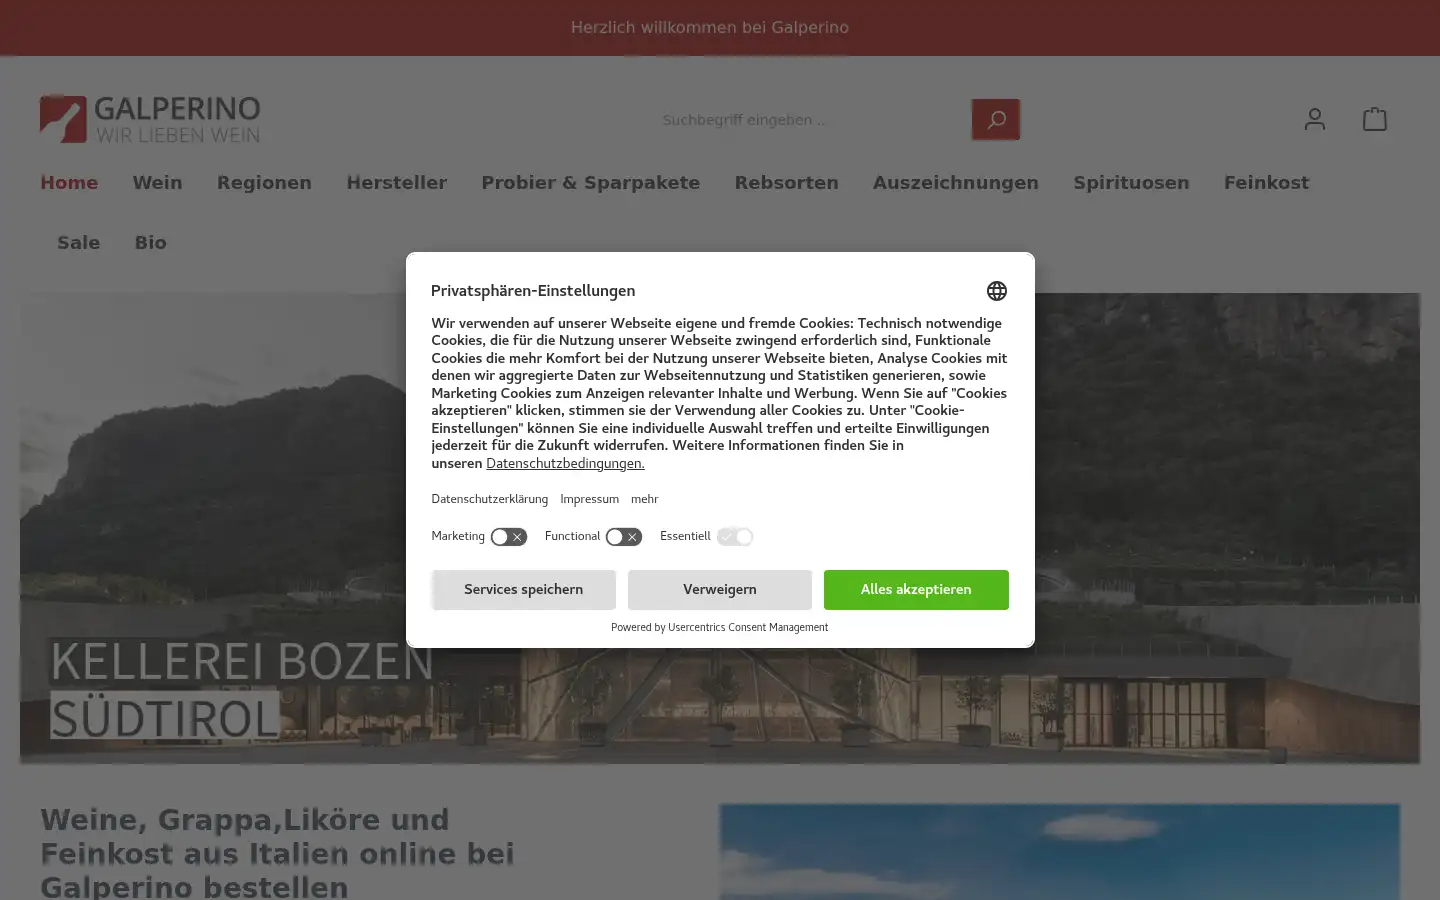Click Services speichern button

click(x=523, y=590)
